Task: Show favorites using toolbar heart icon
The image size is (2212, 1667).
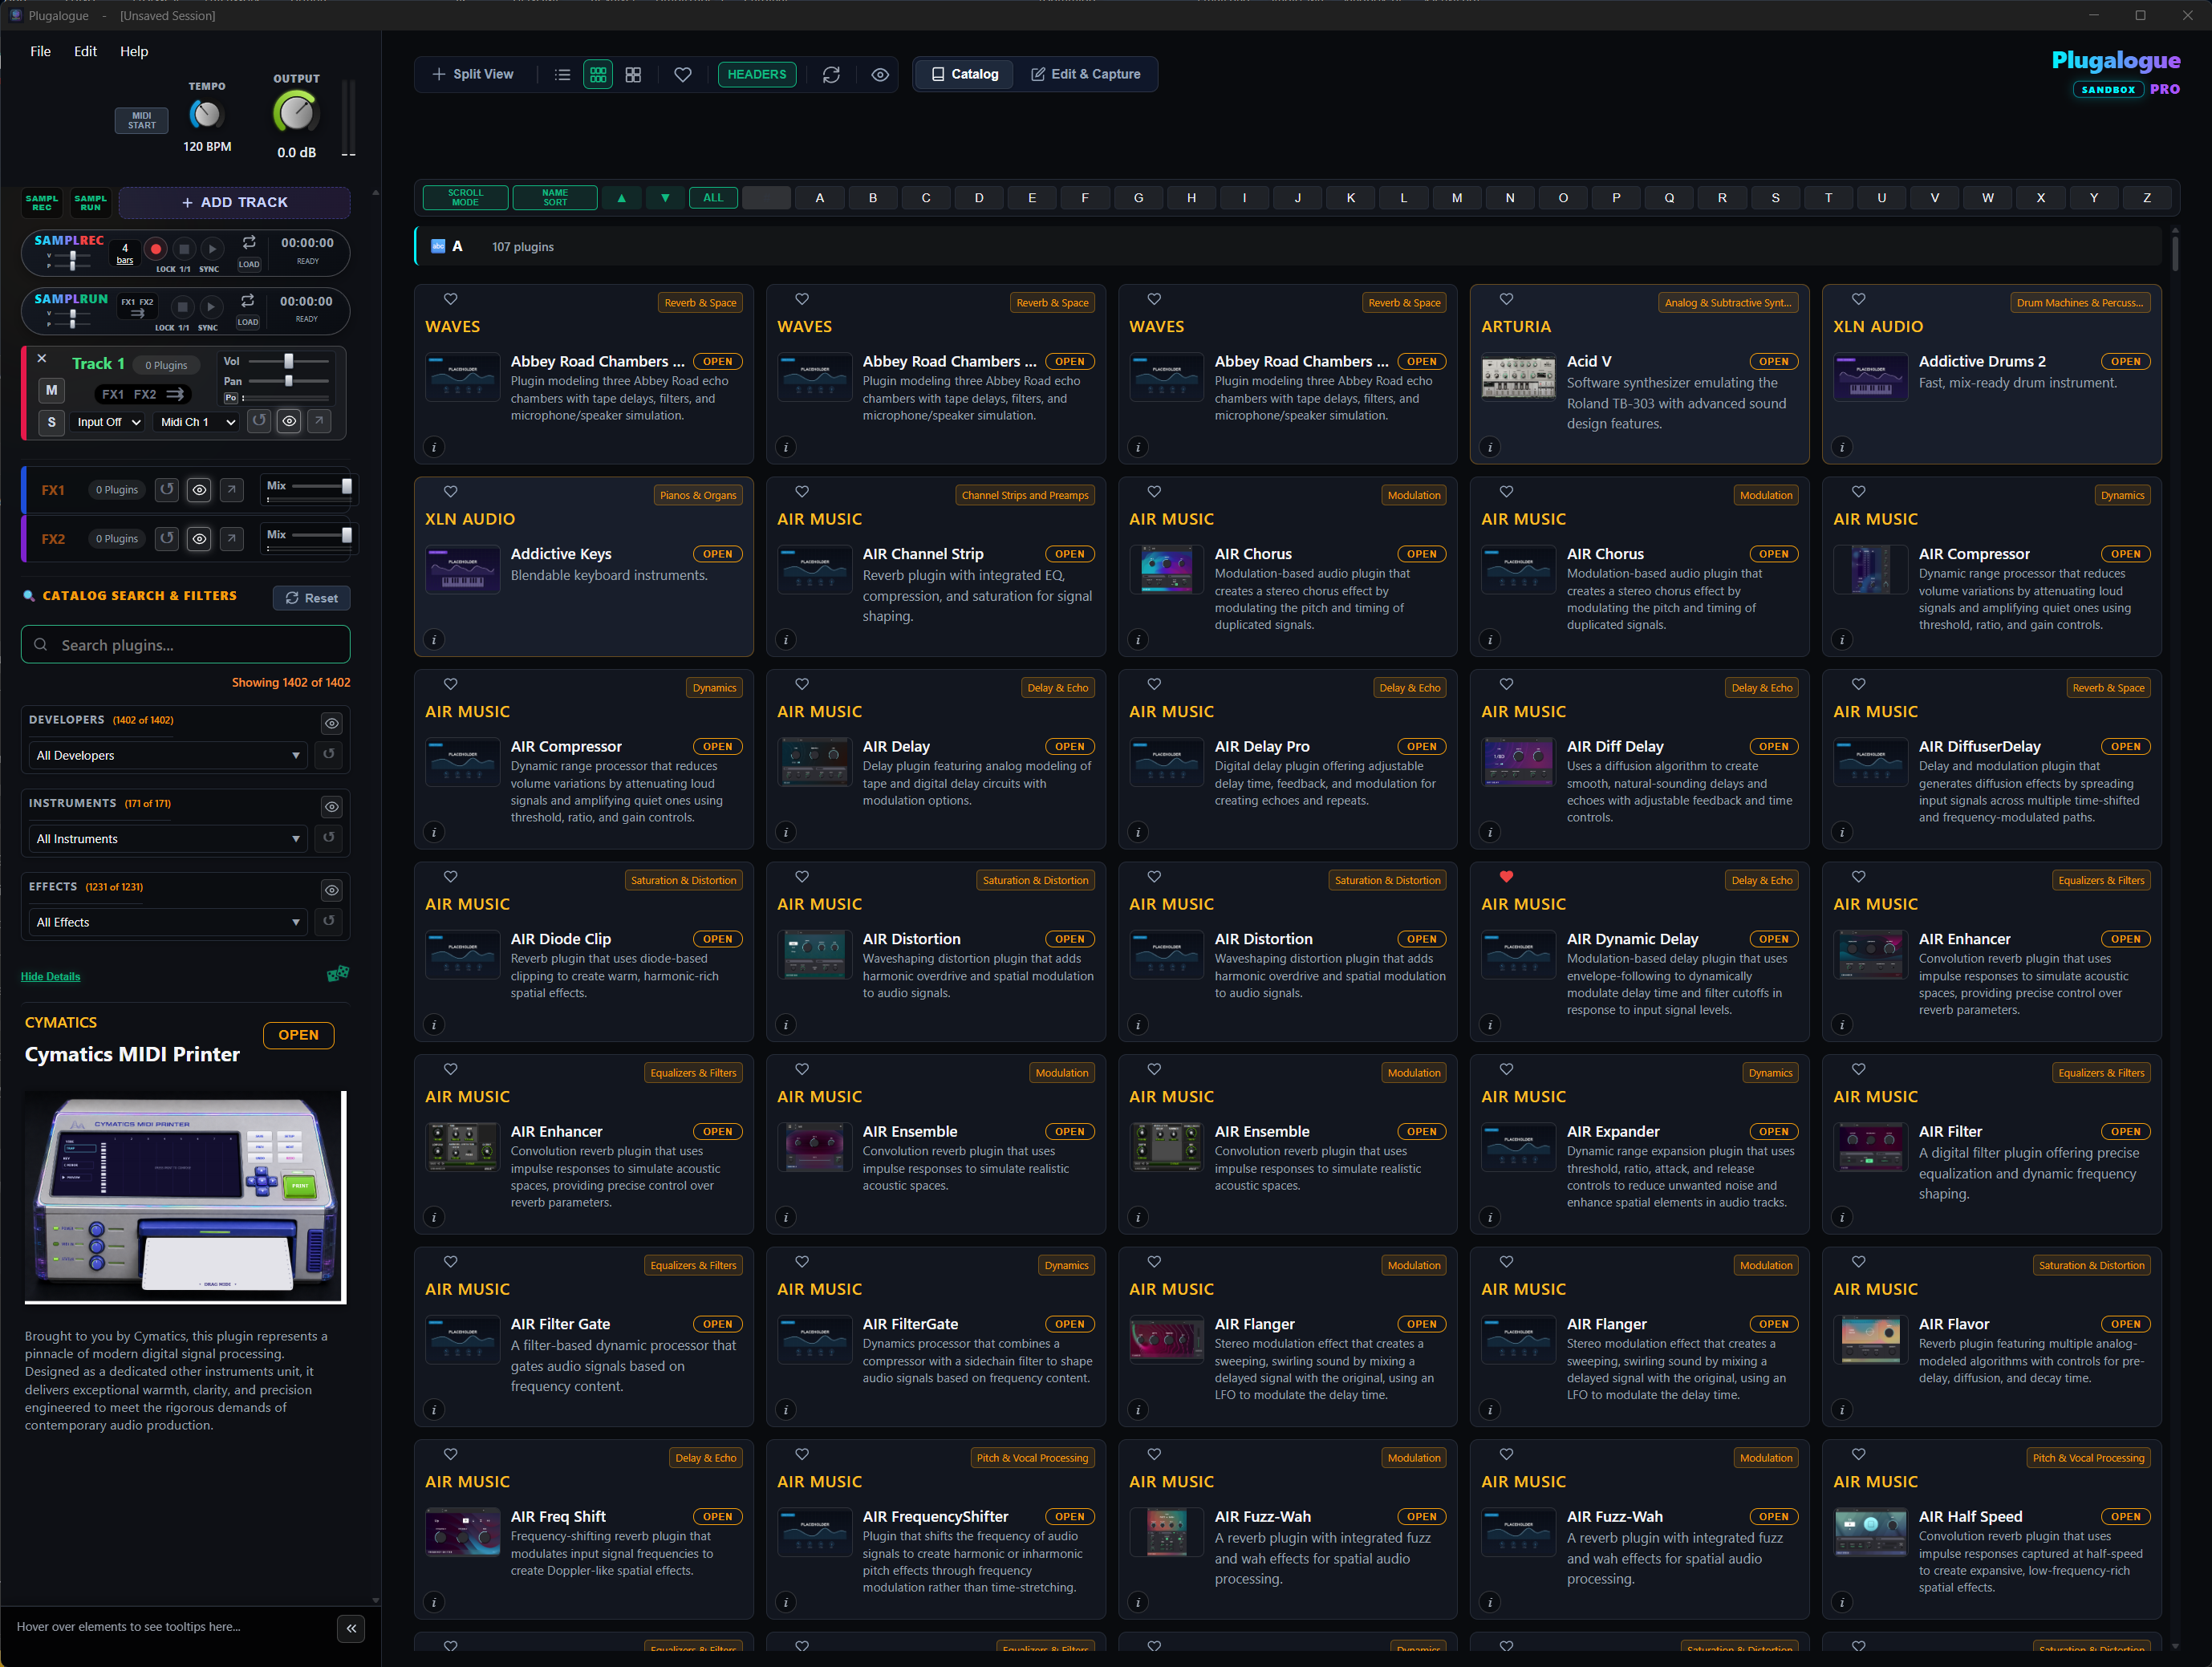Action: (683, 75)
